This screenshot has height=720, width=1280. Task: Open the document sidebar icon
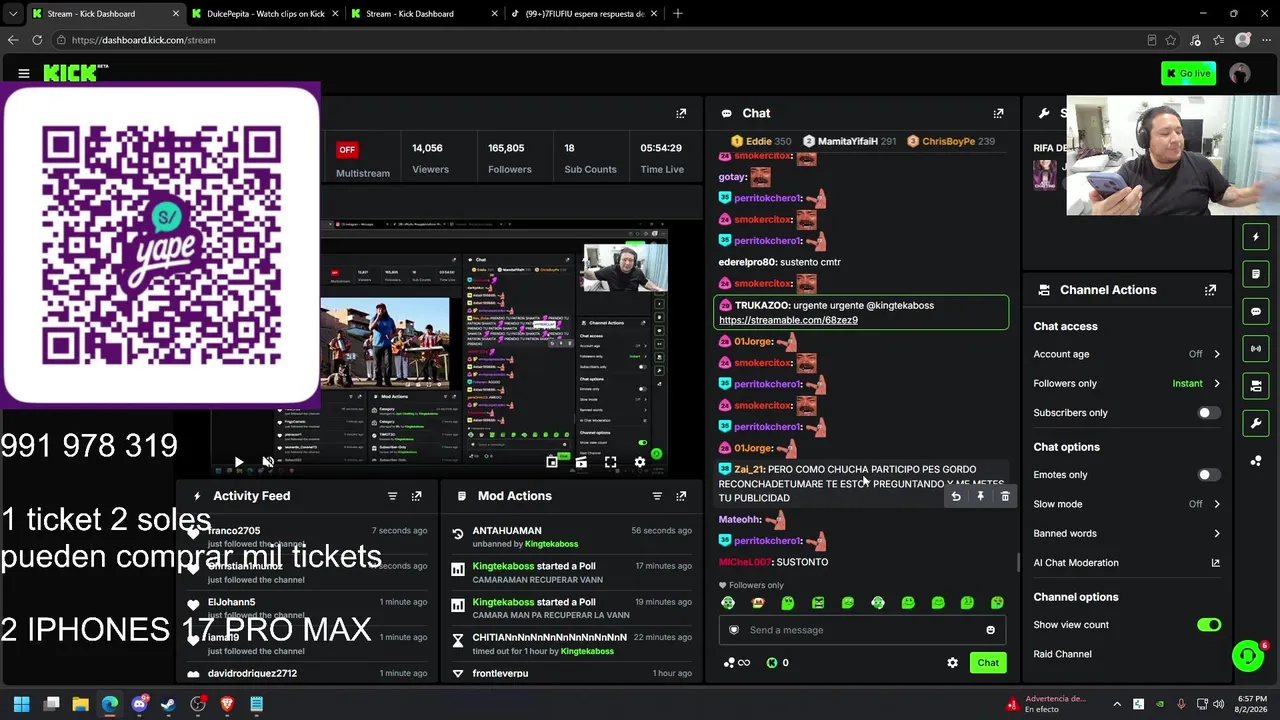point(1256,274)
